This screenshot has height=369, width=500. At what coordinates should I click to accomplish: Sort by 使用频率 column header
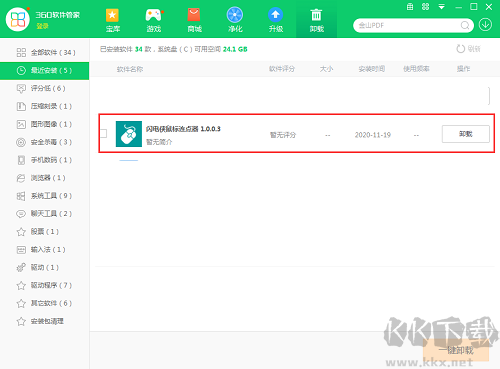(x=416, y=69)
